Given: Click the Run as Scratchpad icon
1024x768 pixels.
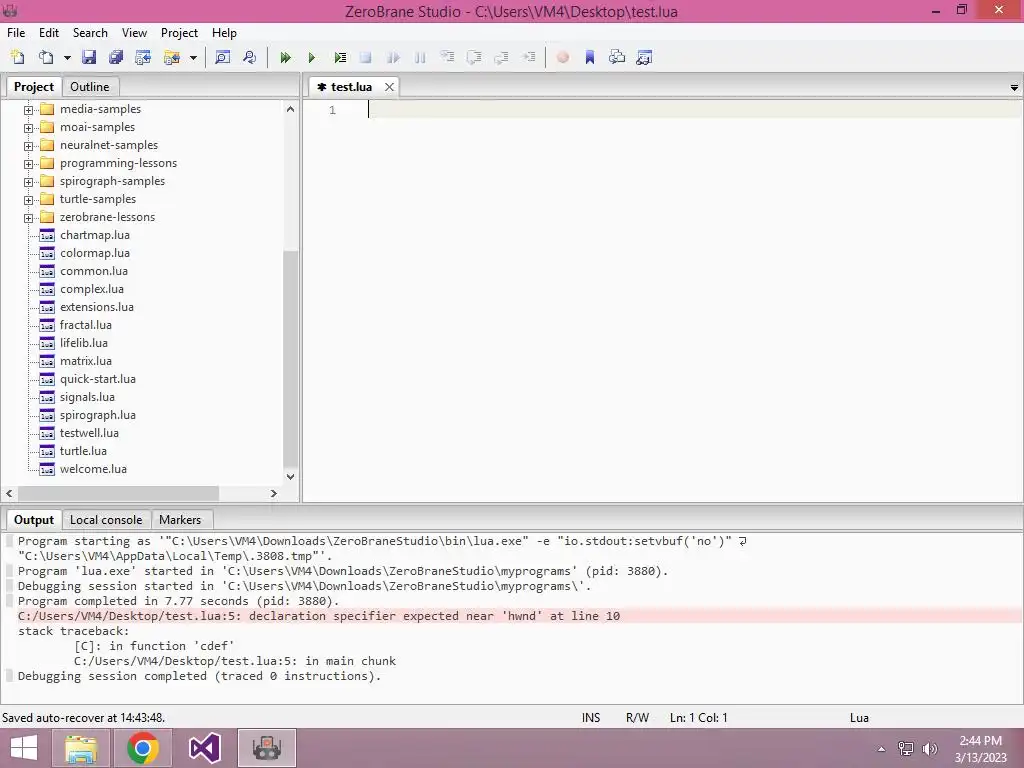Looking at the screenshot, I should click(340, 57).
